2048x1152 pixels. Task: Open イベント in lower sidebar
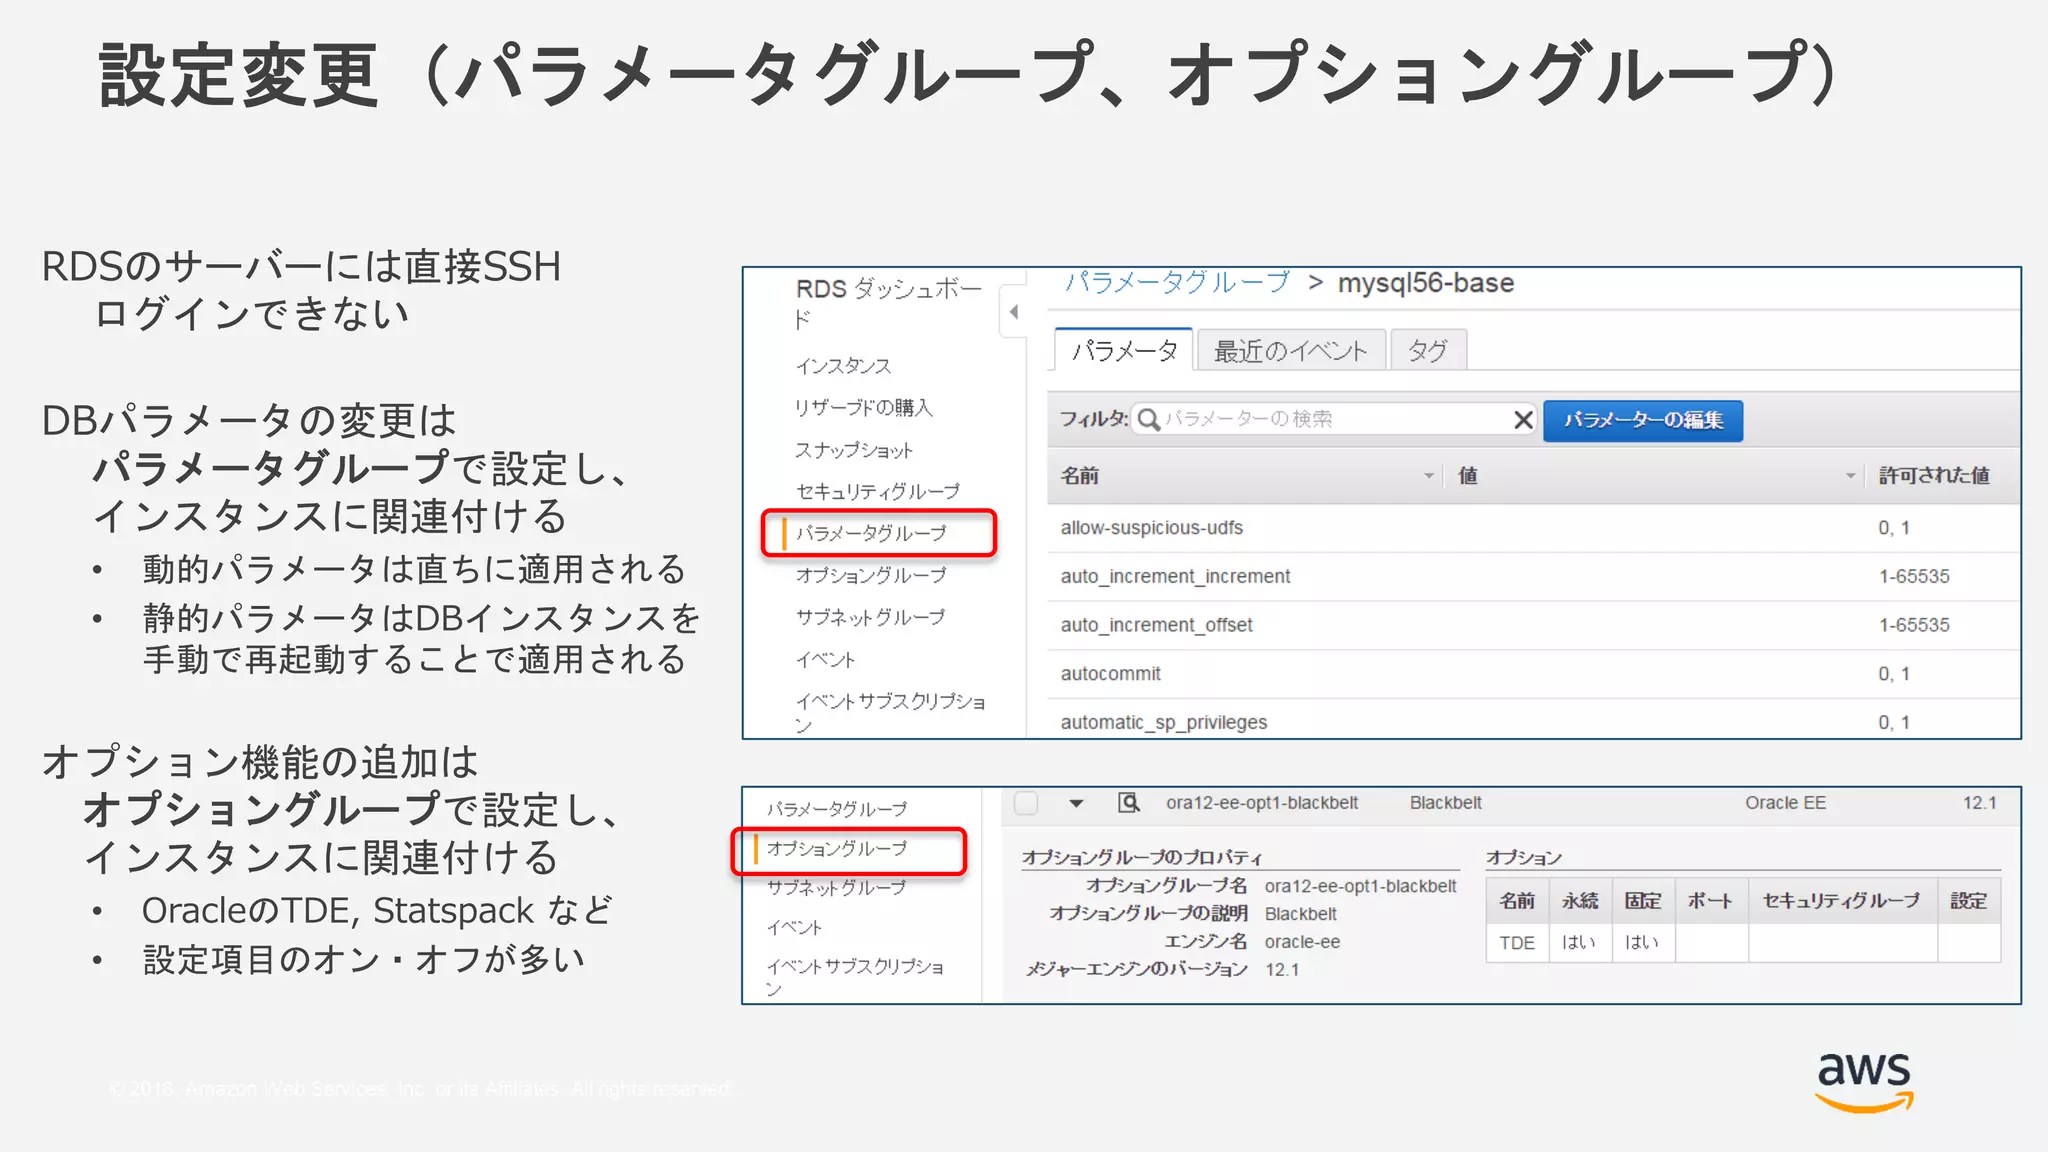click(794, 928)
